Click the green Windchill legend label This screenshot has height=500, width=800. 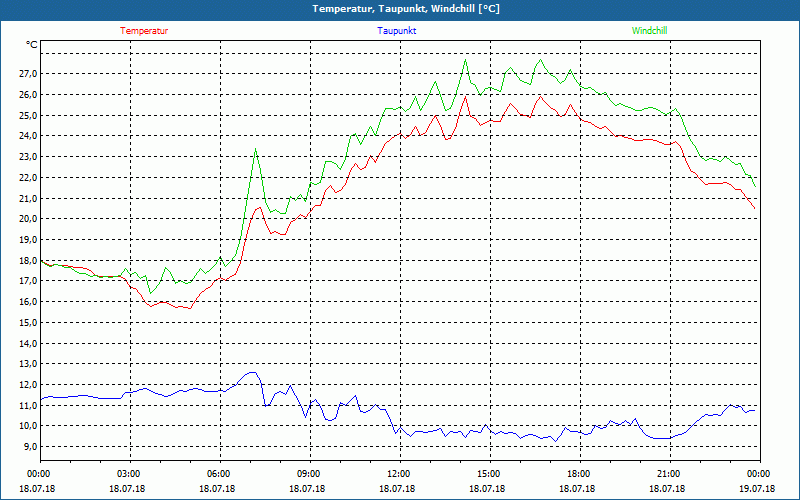(649, 31)
